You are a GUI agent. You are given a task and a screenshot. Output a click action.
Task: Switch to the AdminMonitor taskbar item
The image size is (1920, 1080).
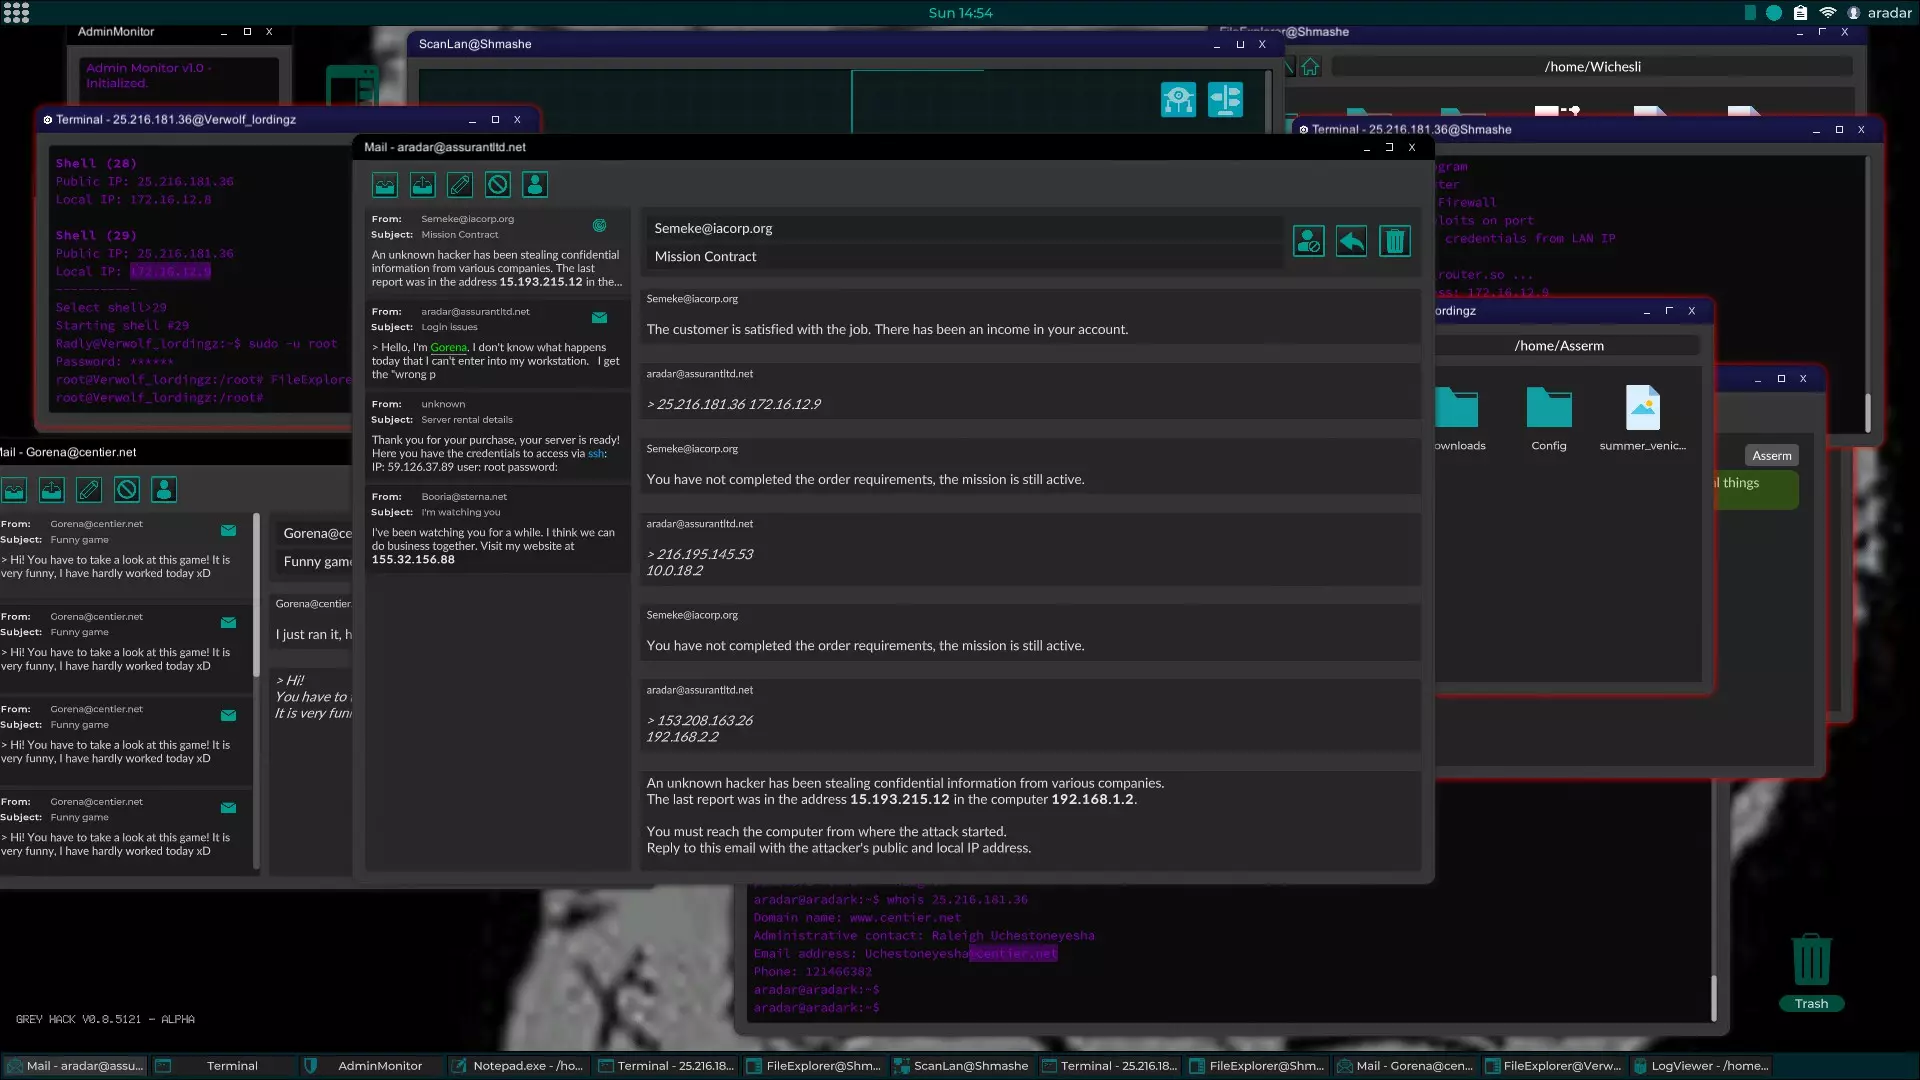[x=379, y=1066]
